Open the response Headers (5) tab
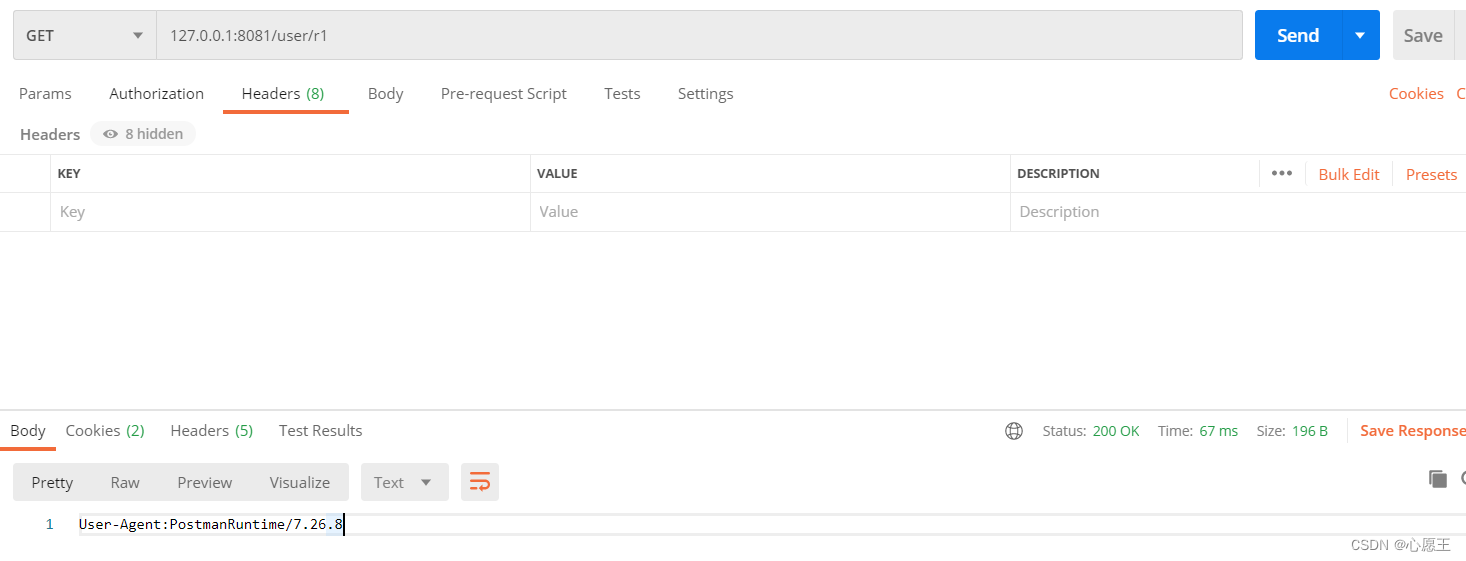The width and height of the screenshot is (1466, 561). click(x=211, y=430)
